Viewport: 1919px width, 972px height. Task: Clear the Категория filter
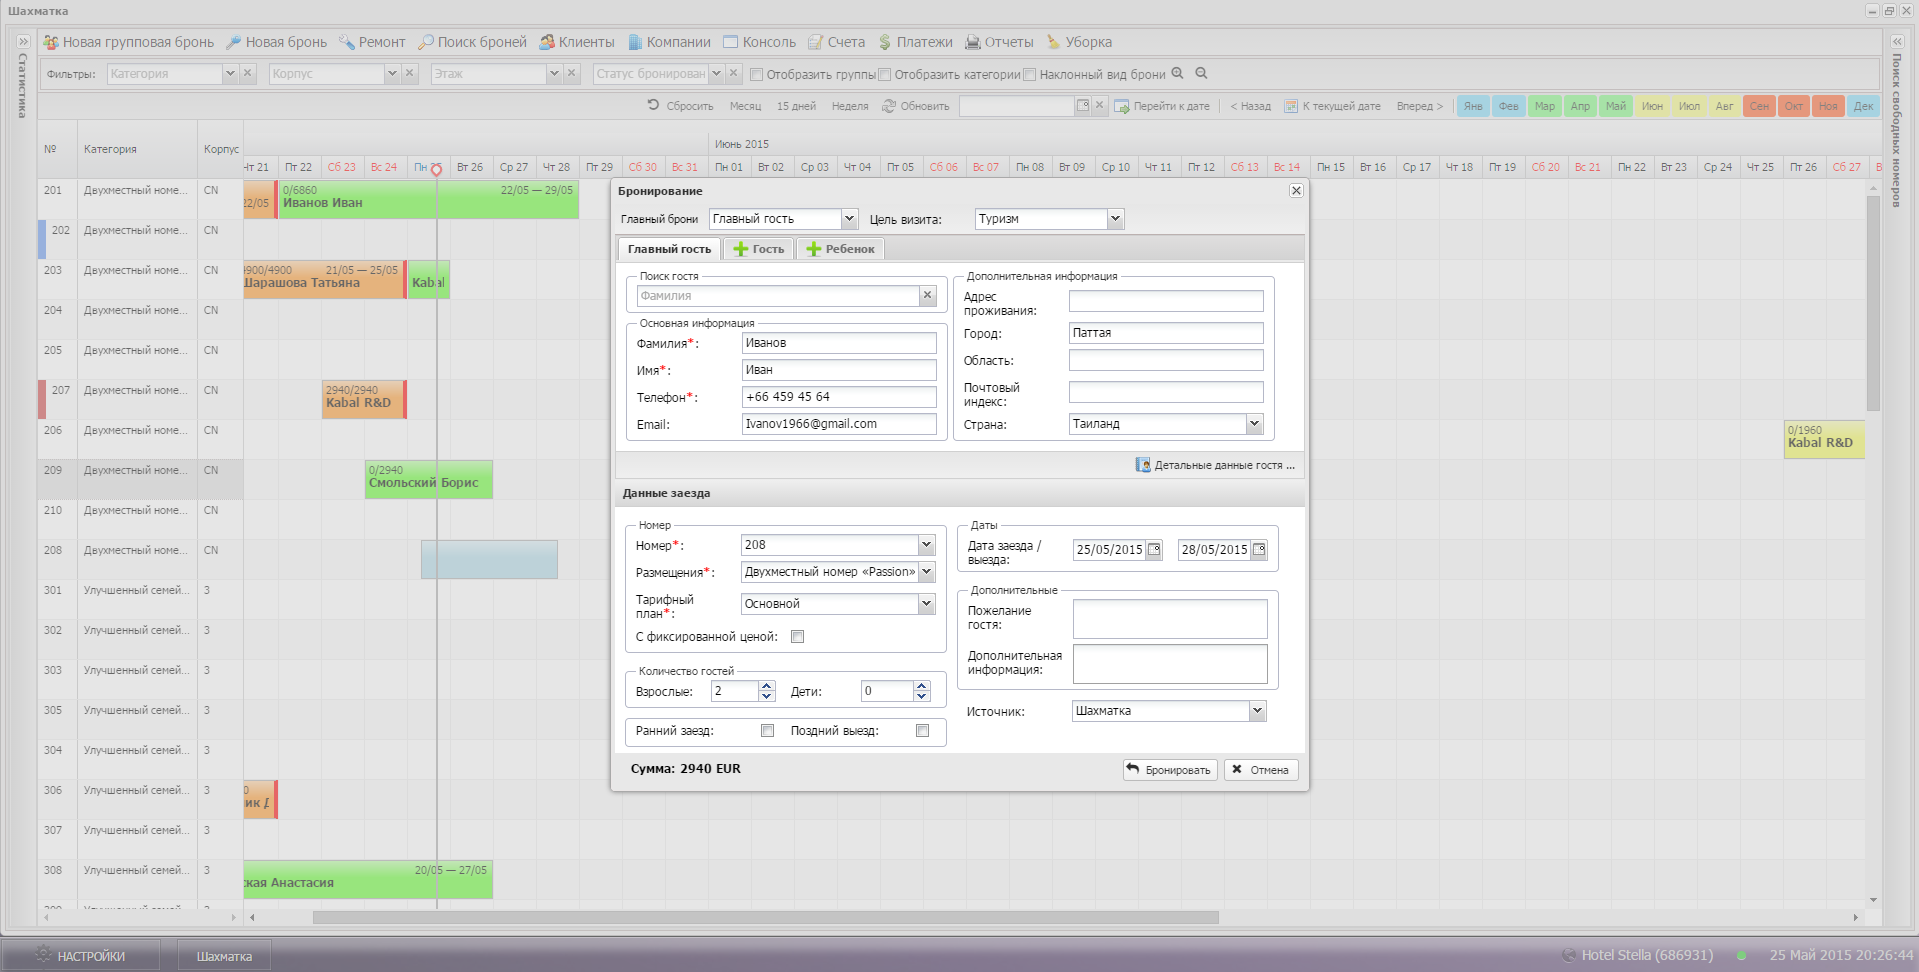click(x=248, y=73)
